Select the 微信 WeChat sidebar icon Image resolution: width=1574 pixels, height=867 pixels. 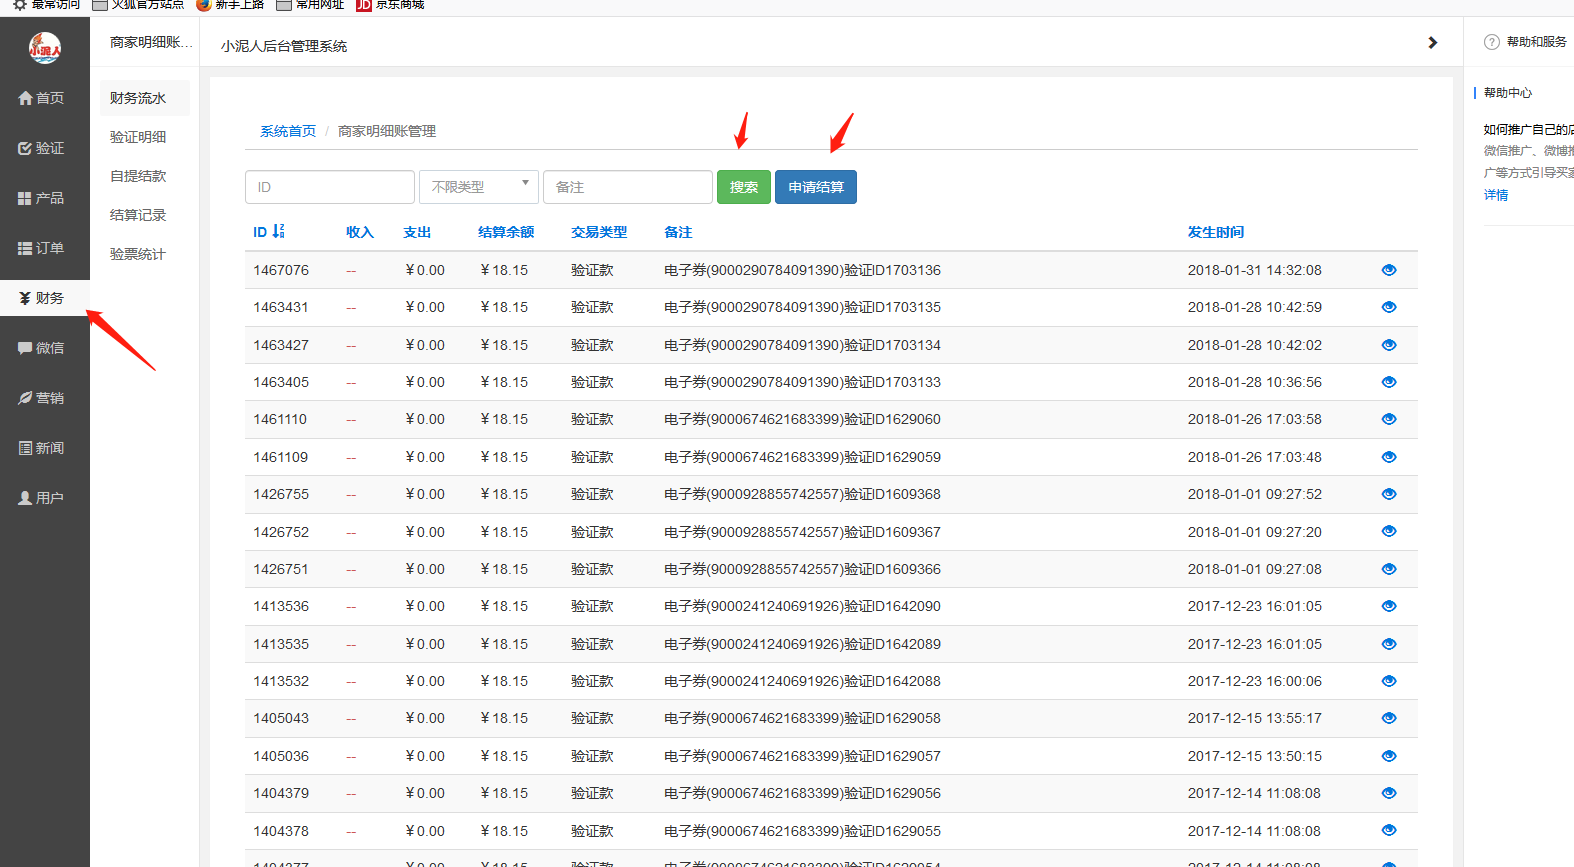[41, 348]
